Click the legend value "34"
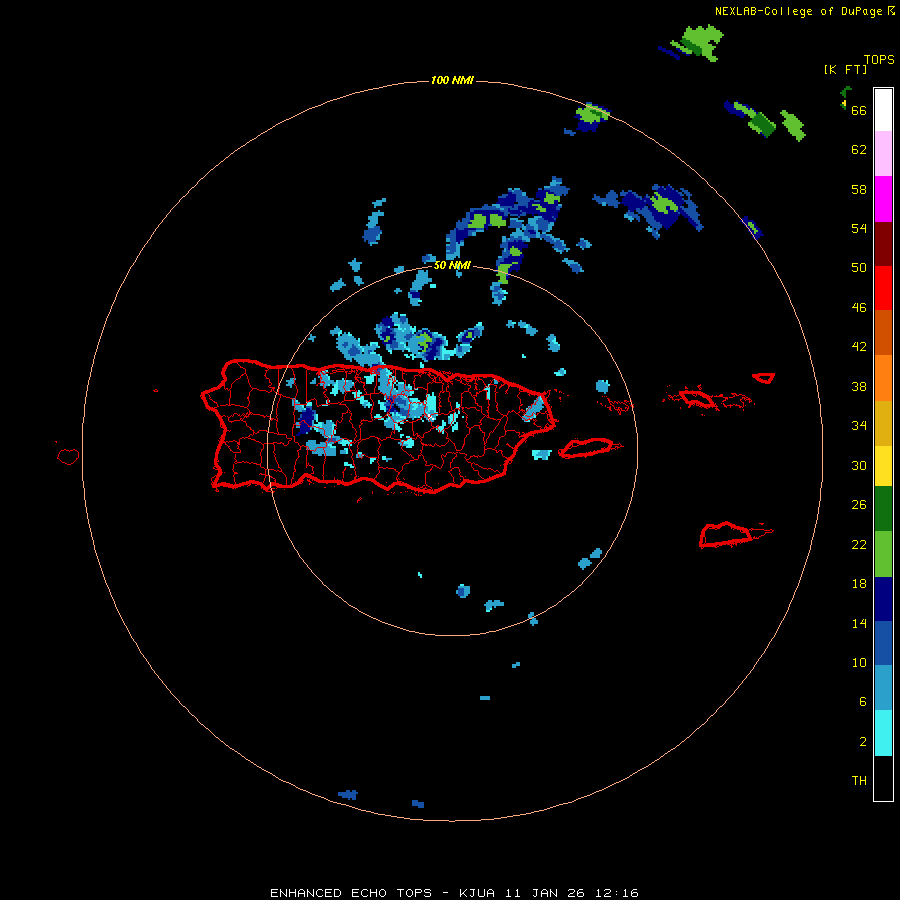Screen dimensions: 900x900 (x=859, y=426)
